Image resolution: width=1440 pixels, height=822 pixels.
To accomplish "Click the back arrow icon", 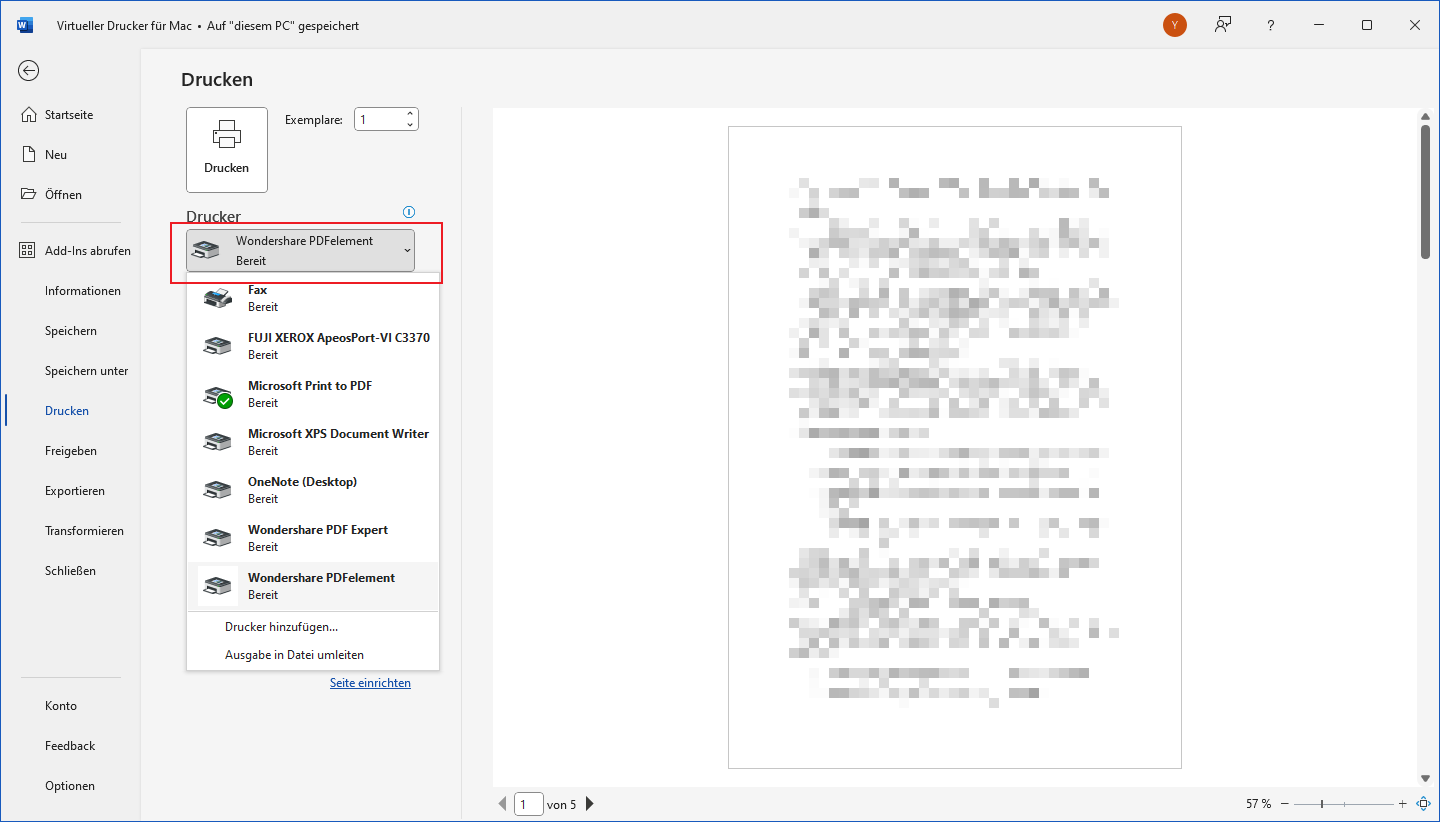I will (x=28, y=70).
